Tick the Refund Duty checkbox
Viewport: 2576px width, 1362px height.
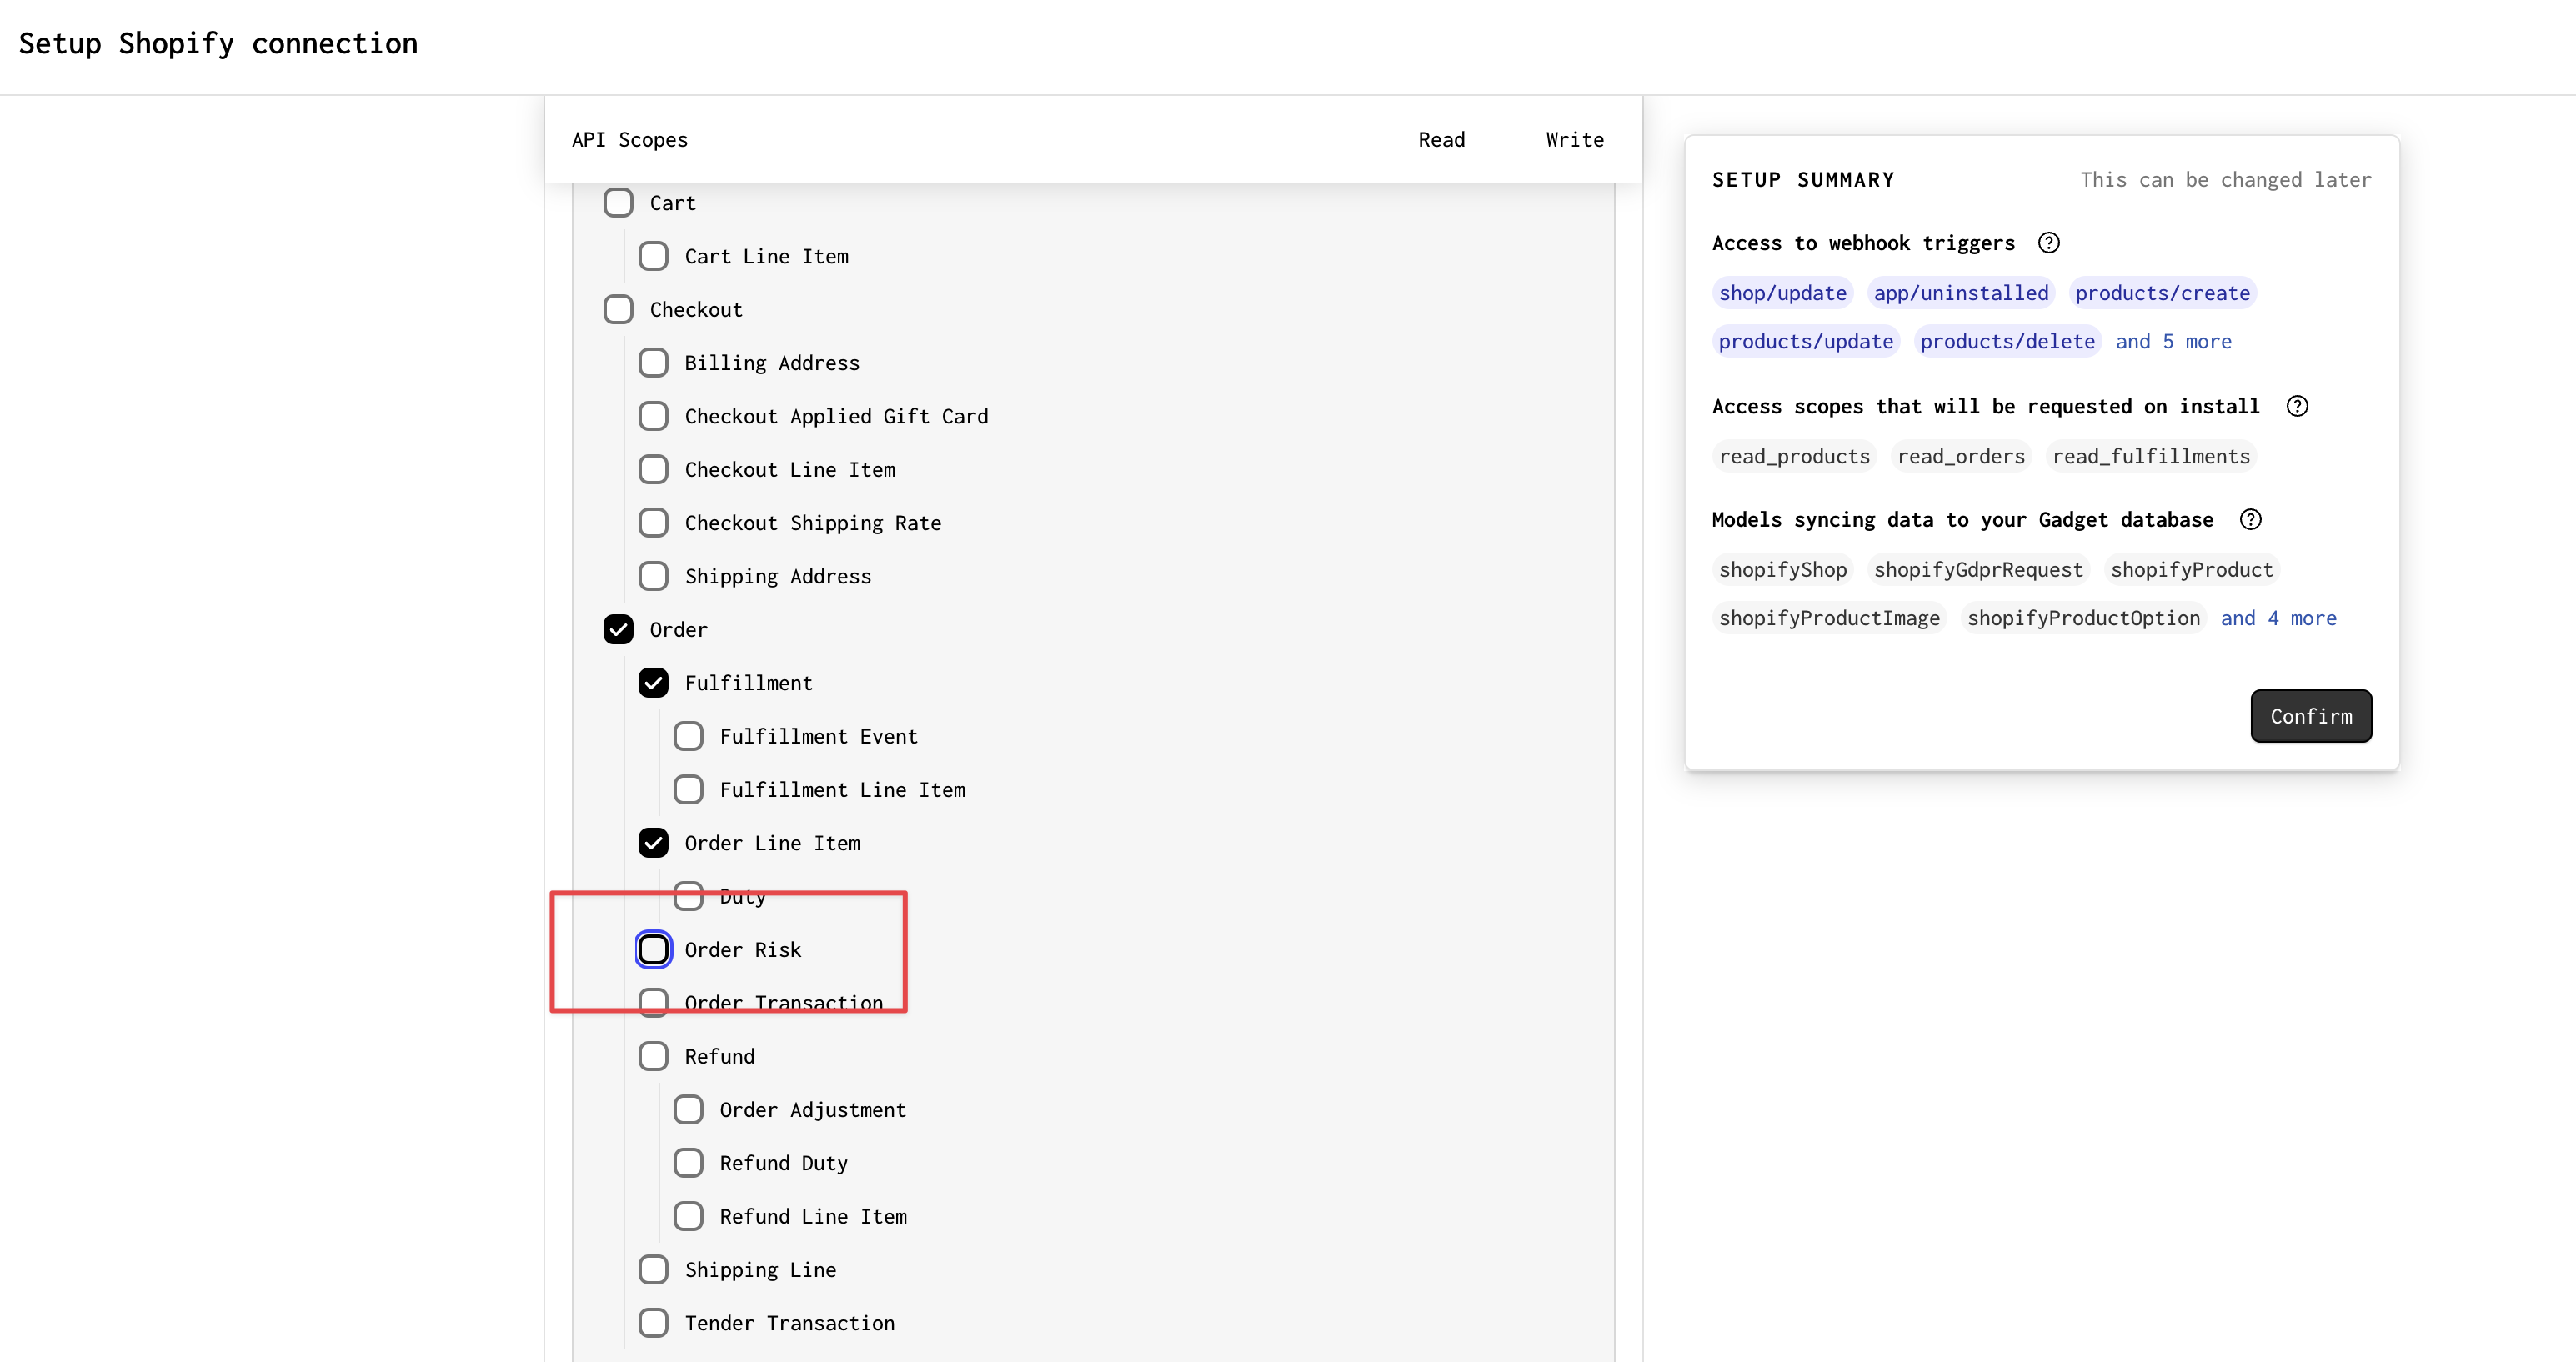688,1163
